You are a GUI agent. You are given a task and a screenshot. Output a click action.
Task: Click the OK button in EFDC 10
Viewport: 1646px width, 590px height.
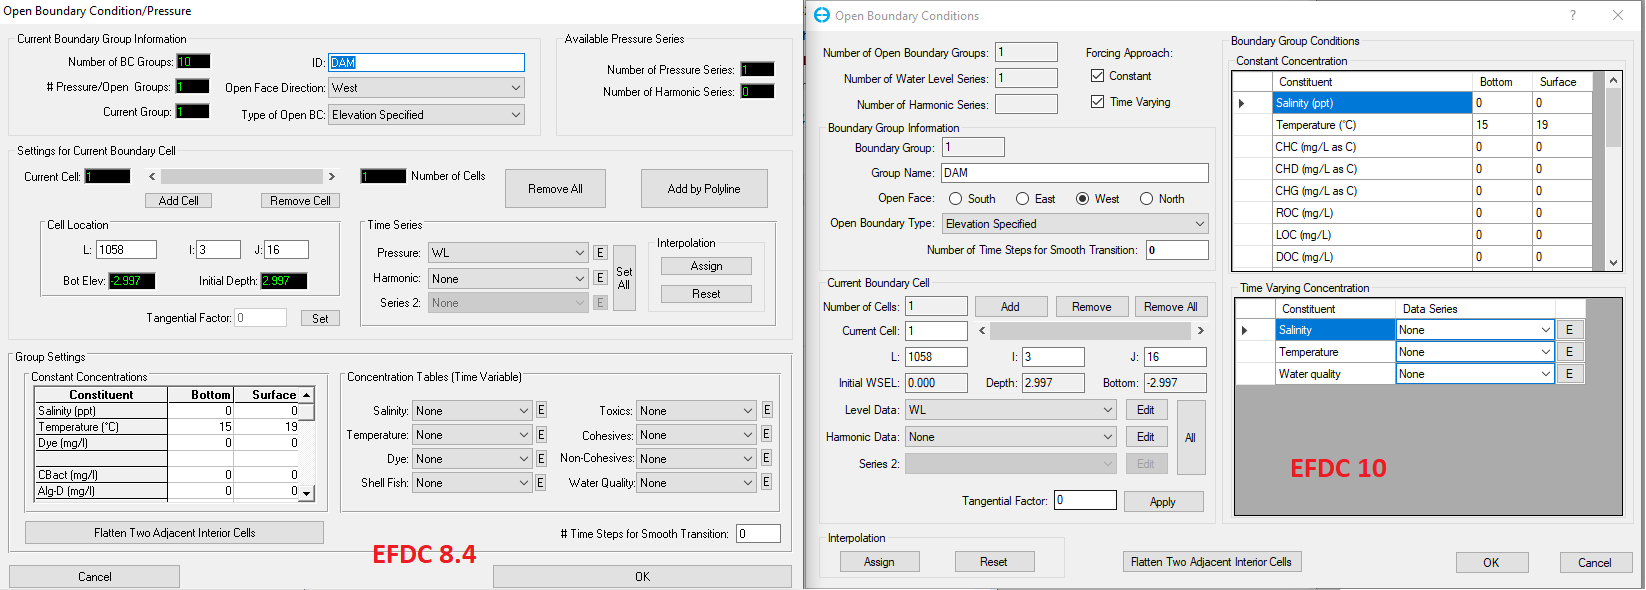(x=1491, y=563)
